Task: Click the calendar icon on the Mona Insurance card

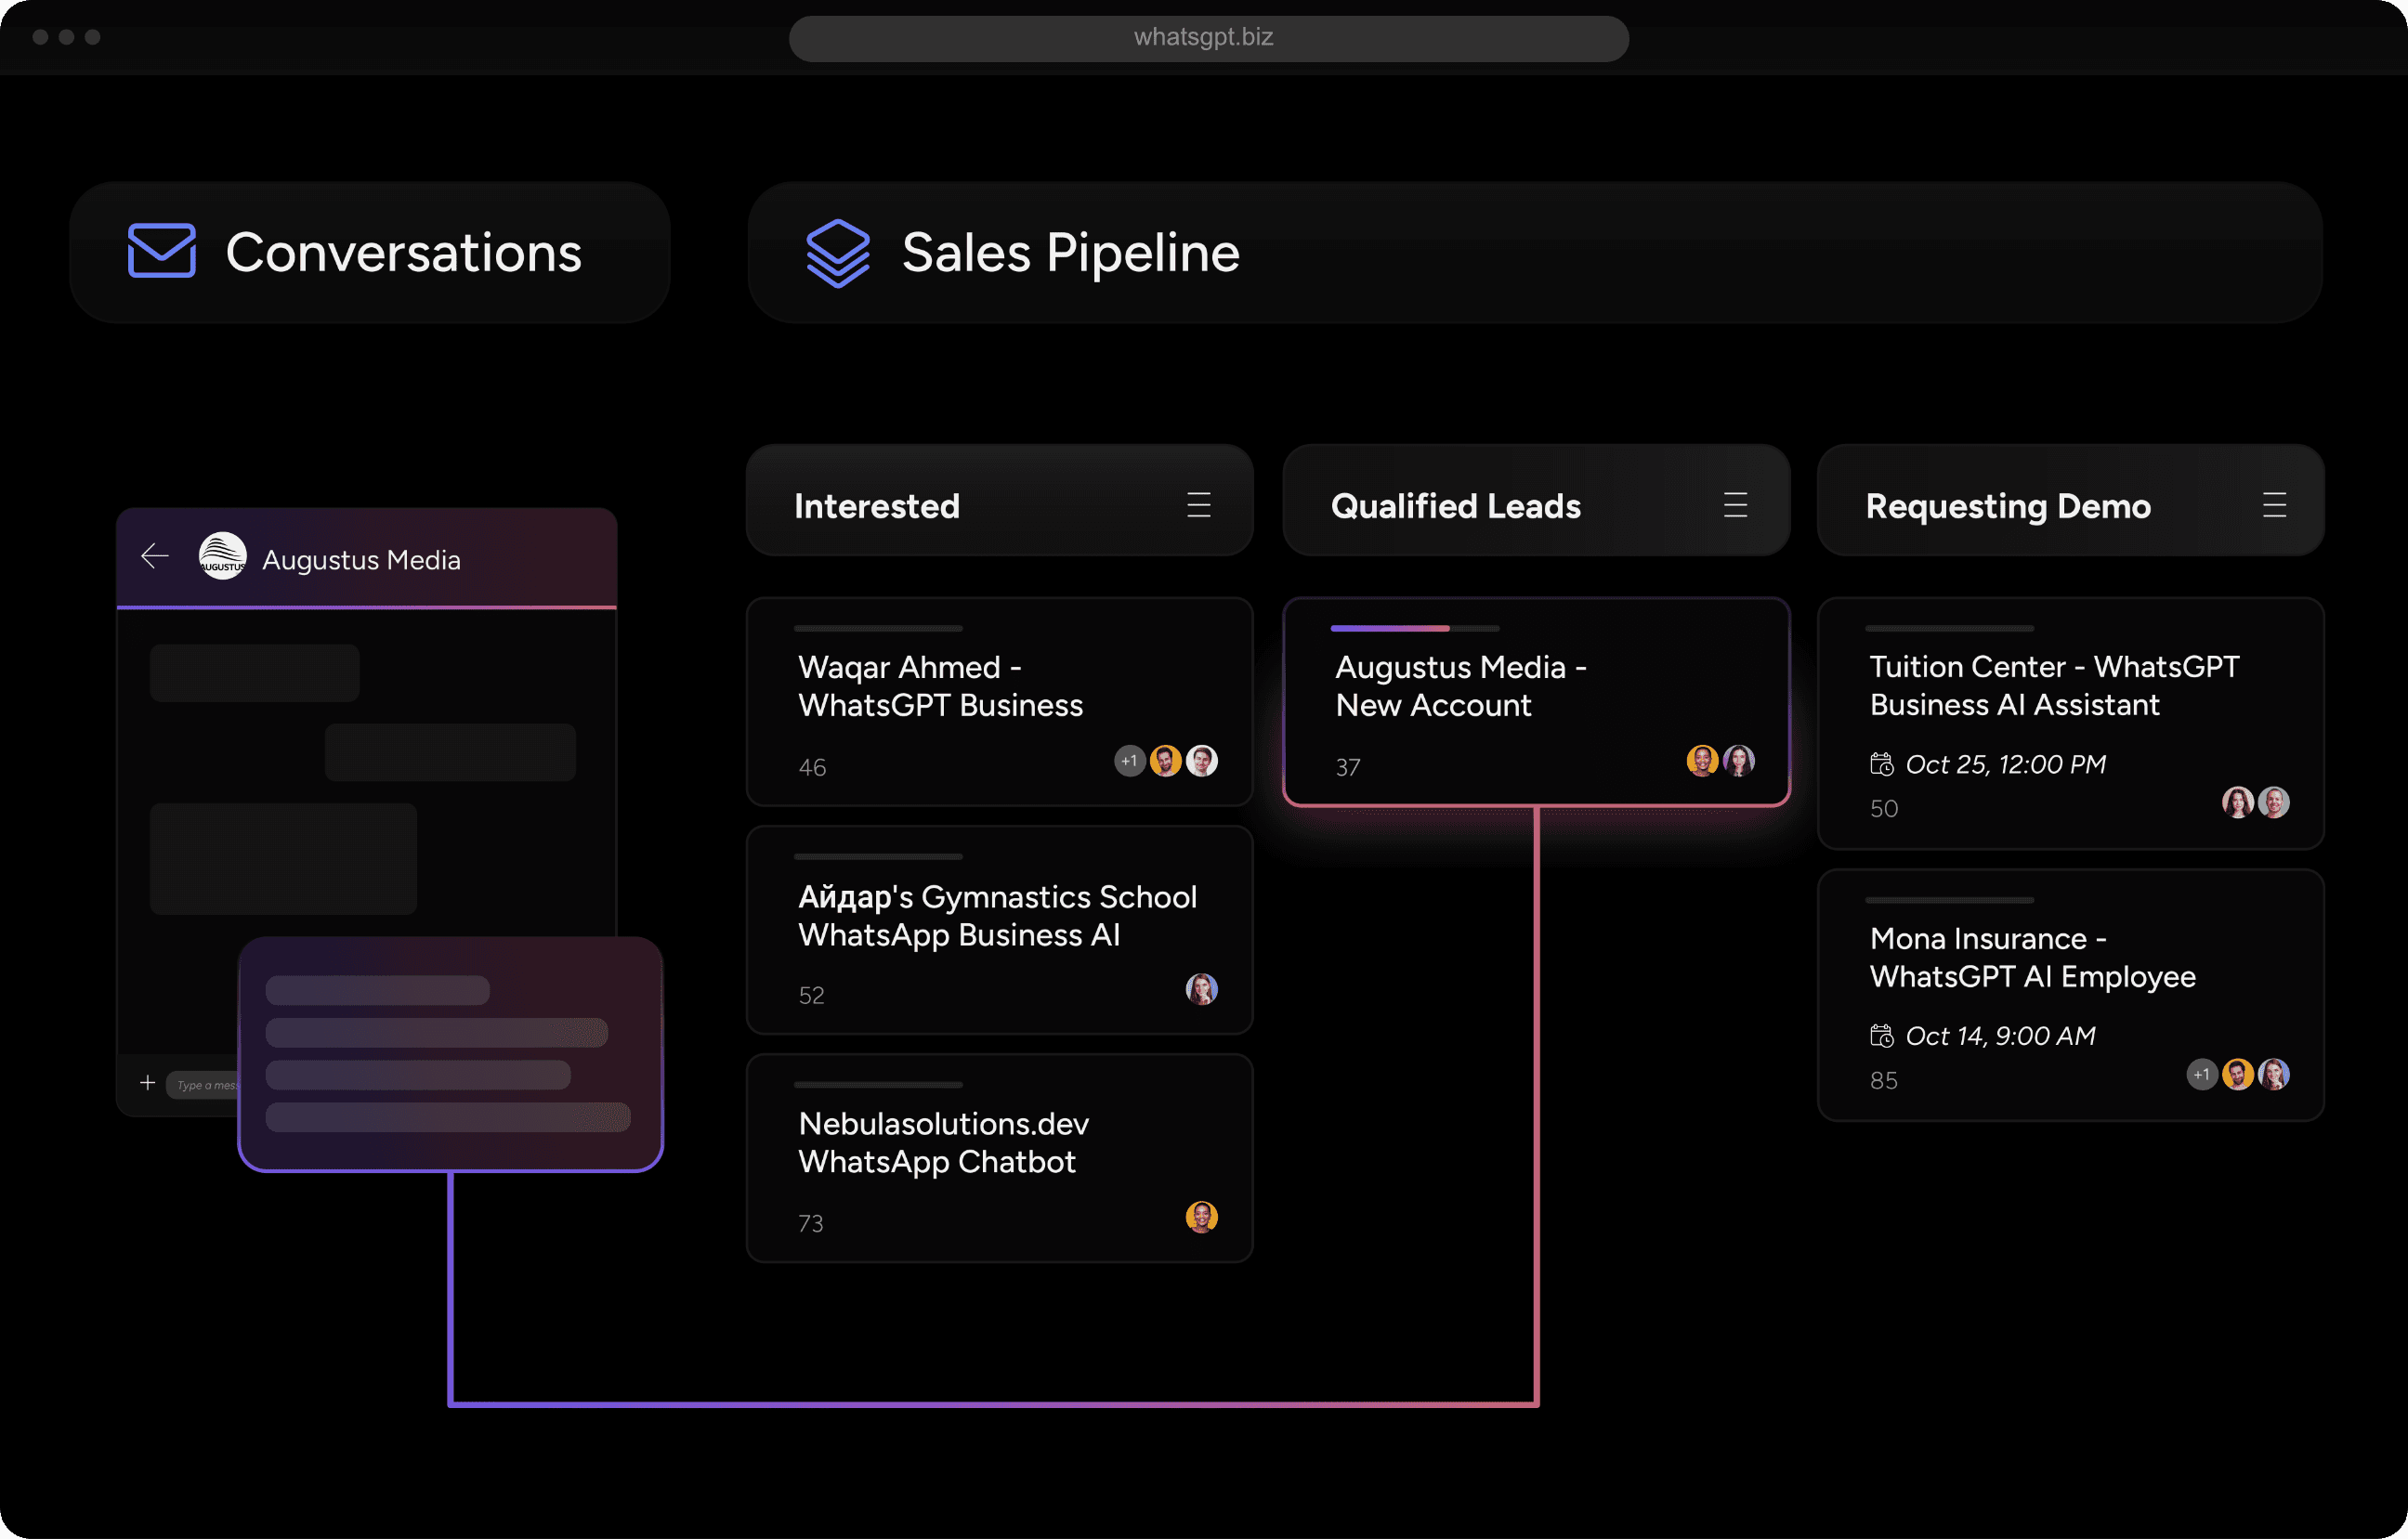Action: (1883, 1036)
